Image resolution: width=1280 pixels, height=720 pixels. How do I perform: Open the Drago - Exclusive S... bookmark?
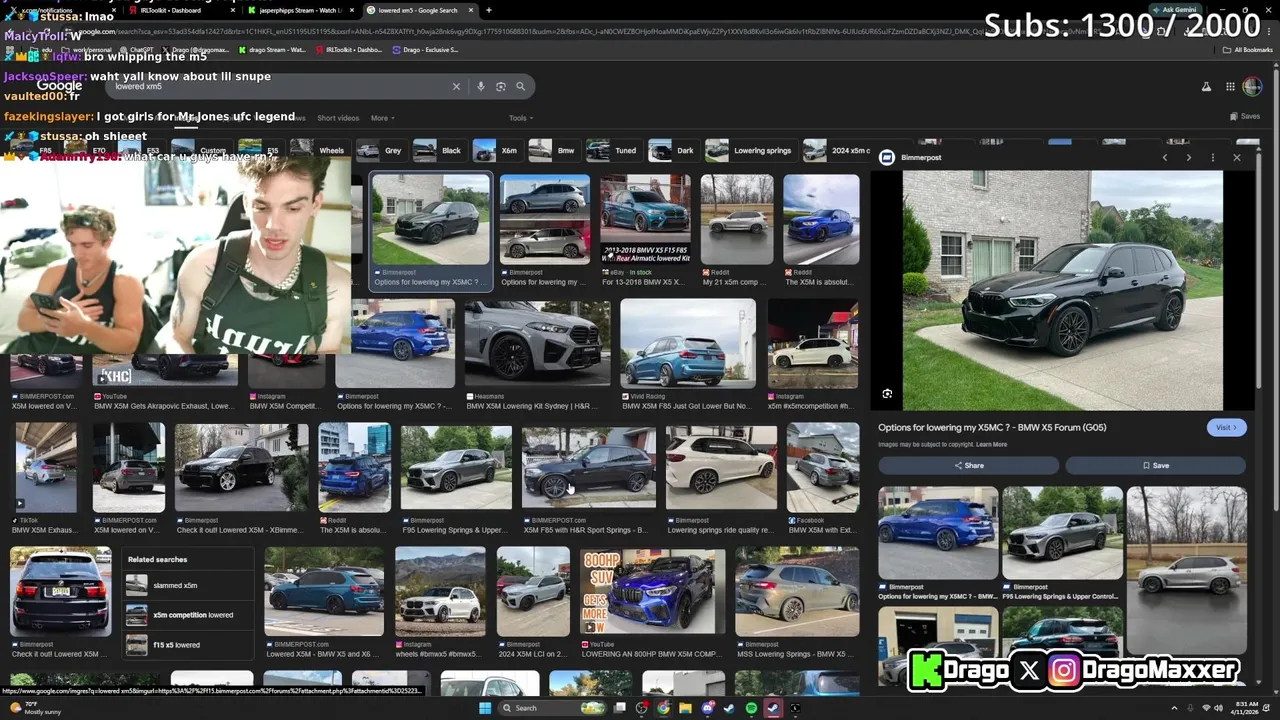click(x=426, y=49)
